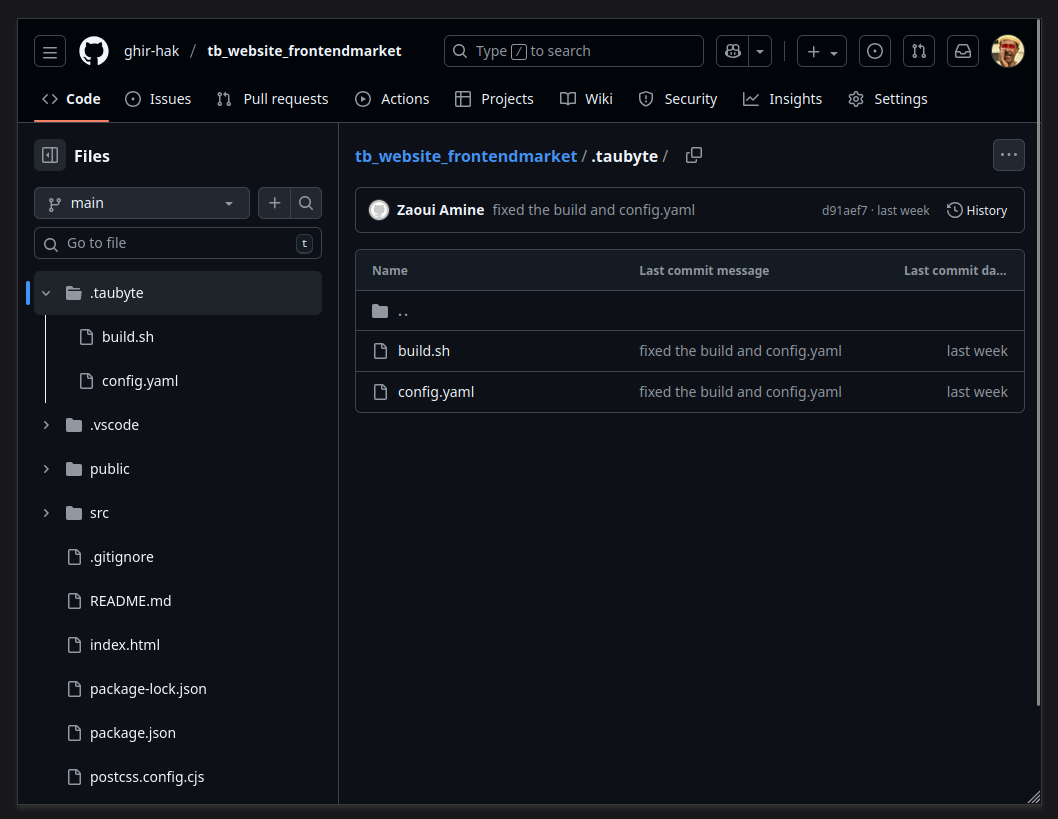This screenshot has height=819, width=1058.
Task: Expand the .vscode folder
Action: tap(46, 425)
